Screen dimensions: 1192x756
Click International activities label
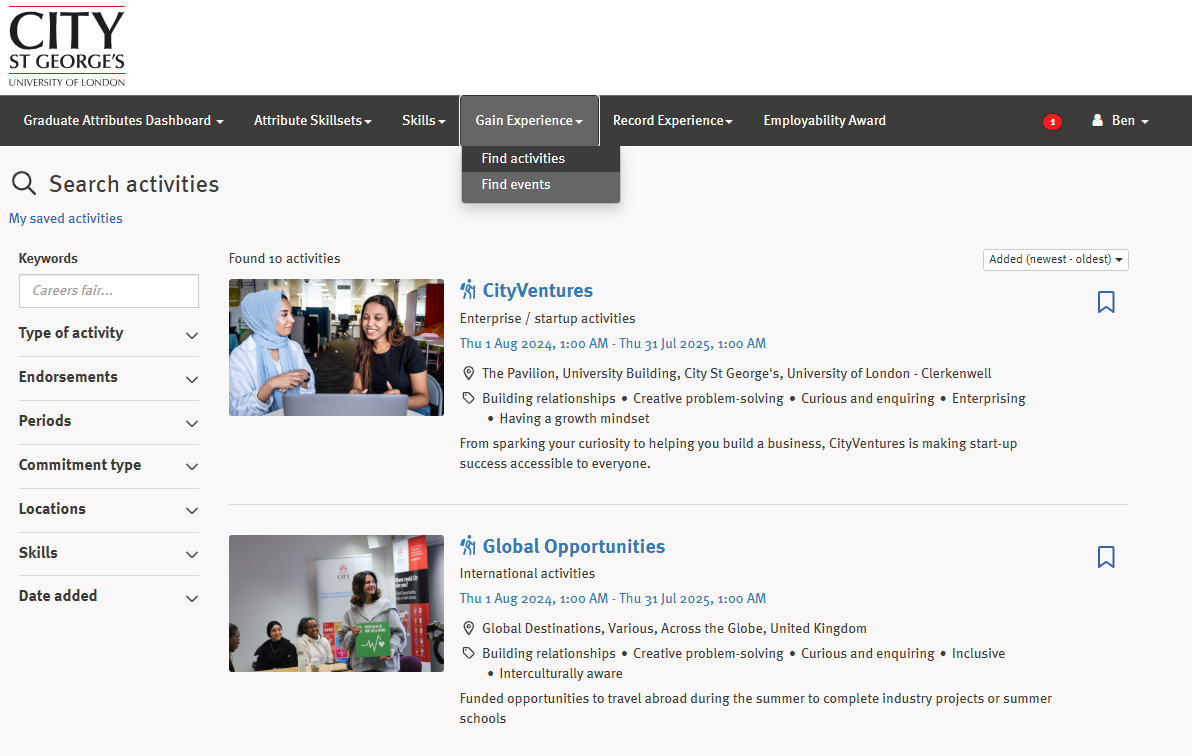(527, 573)
